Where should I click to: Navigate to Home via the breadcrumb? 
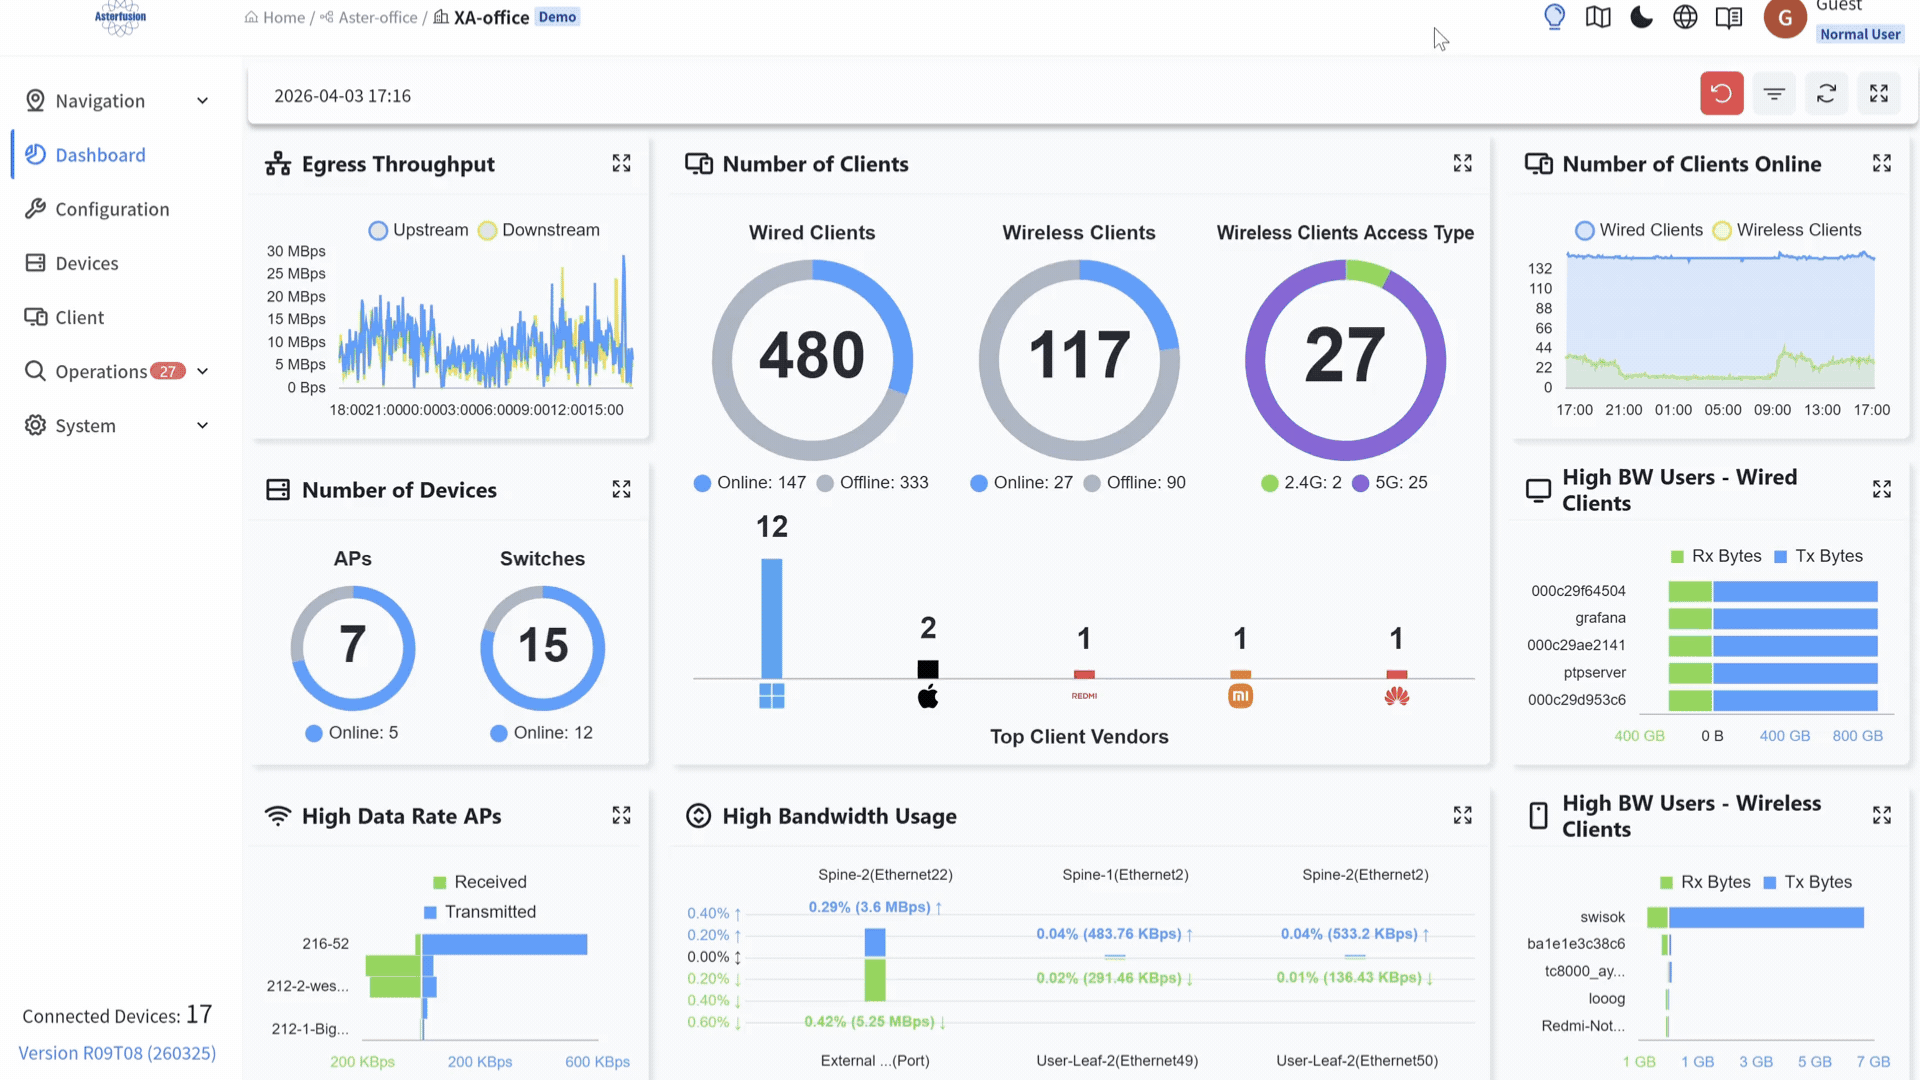pyautogui.click(x=281, y=17)
